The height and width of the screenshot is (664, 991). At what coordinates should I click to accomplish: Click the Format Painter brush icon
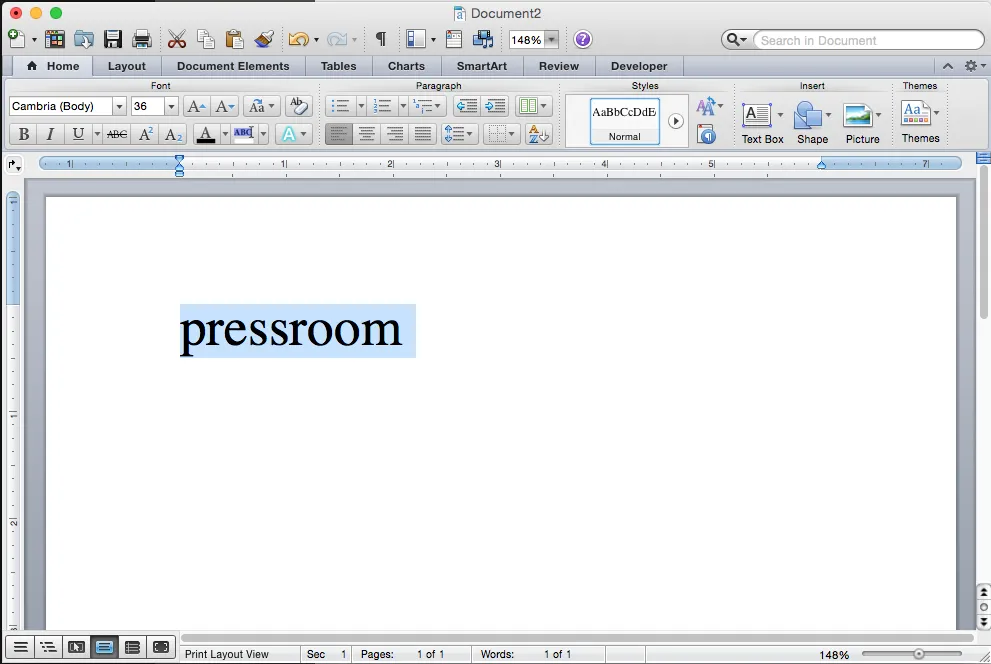[264, 40]
